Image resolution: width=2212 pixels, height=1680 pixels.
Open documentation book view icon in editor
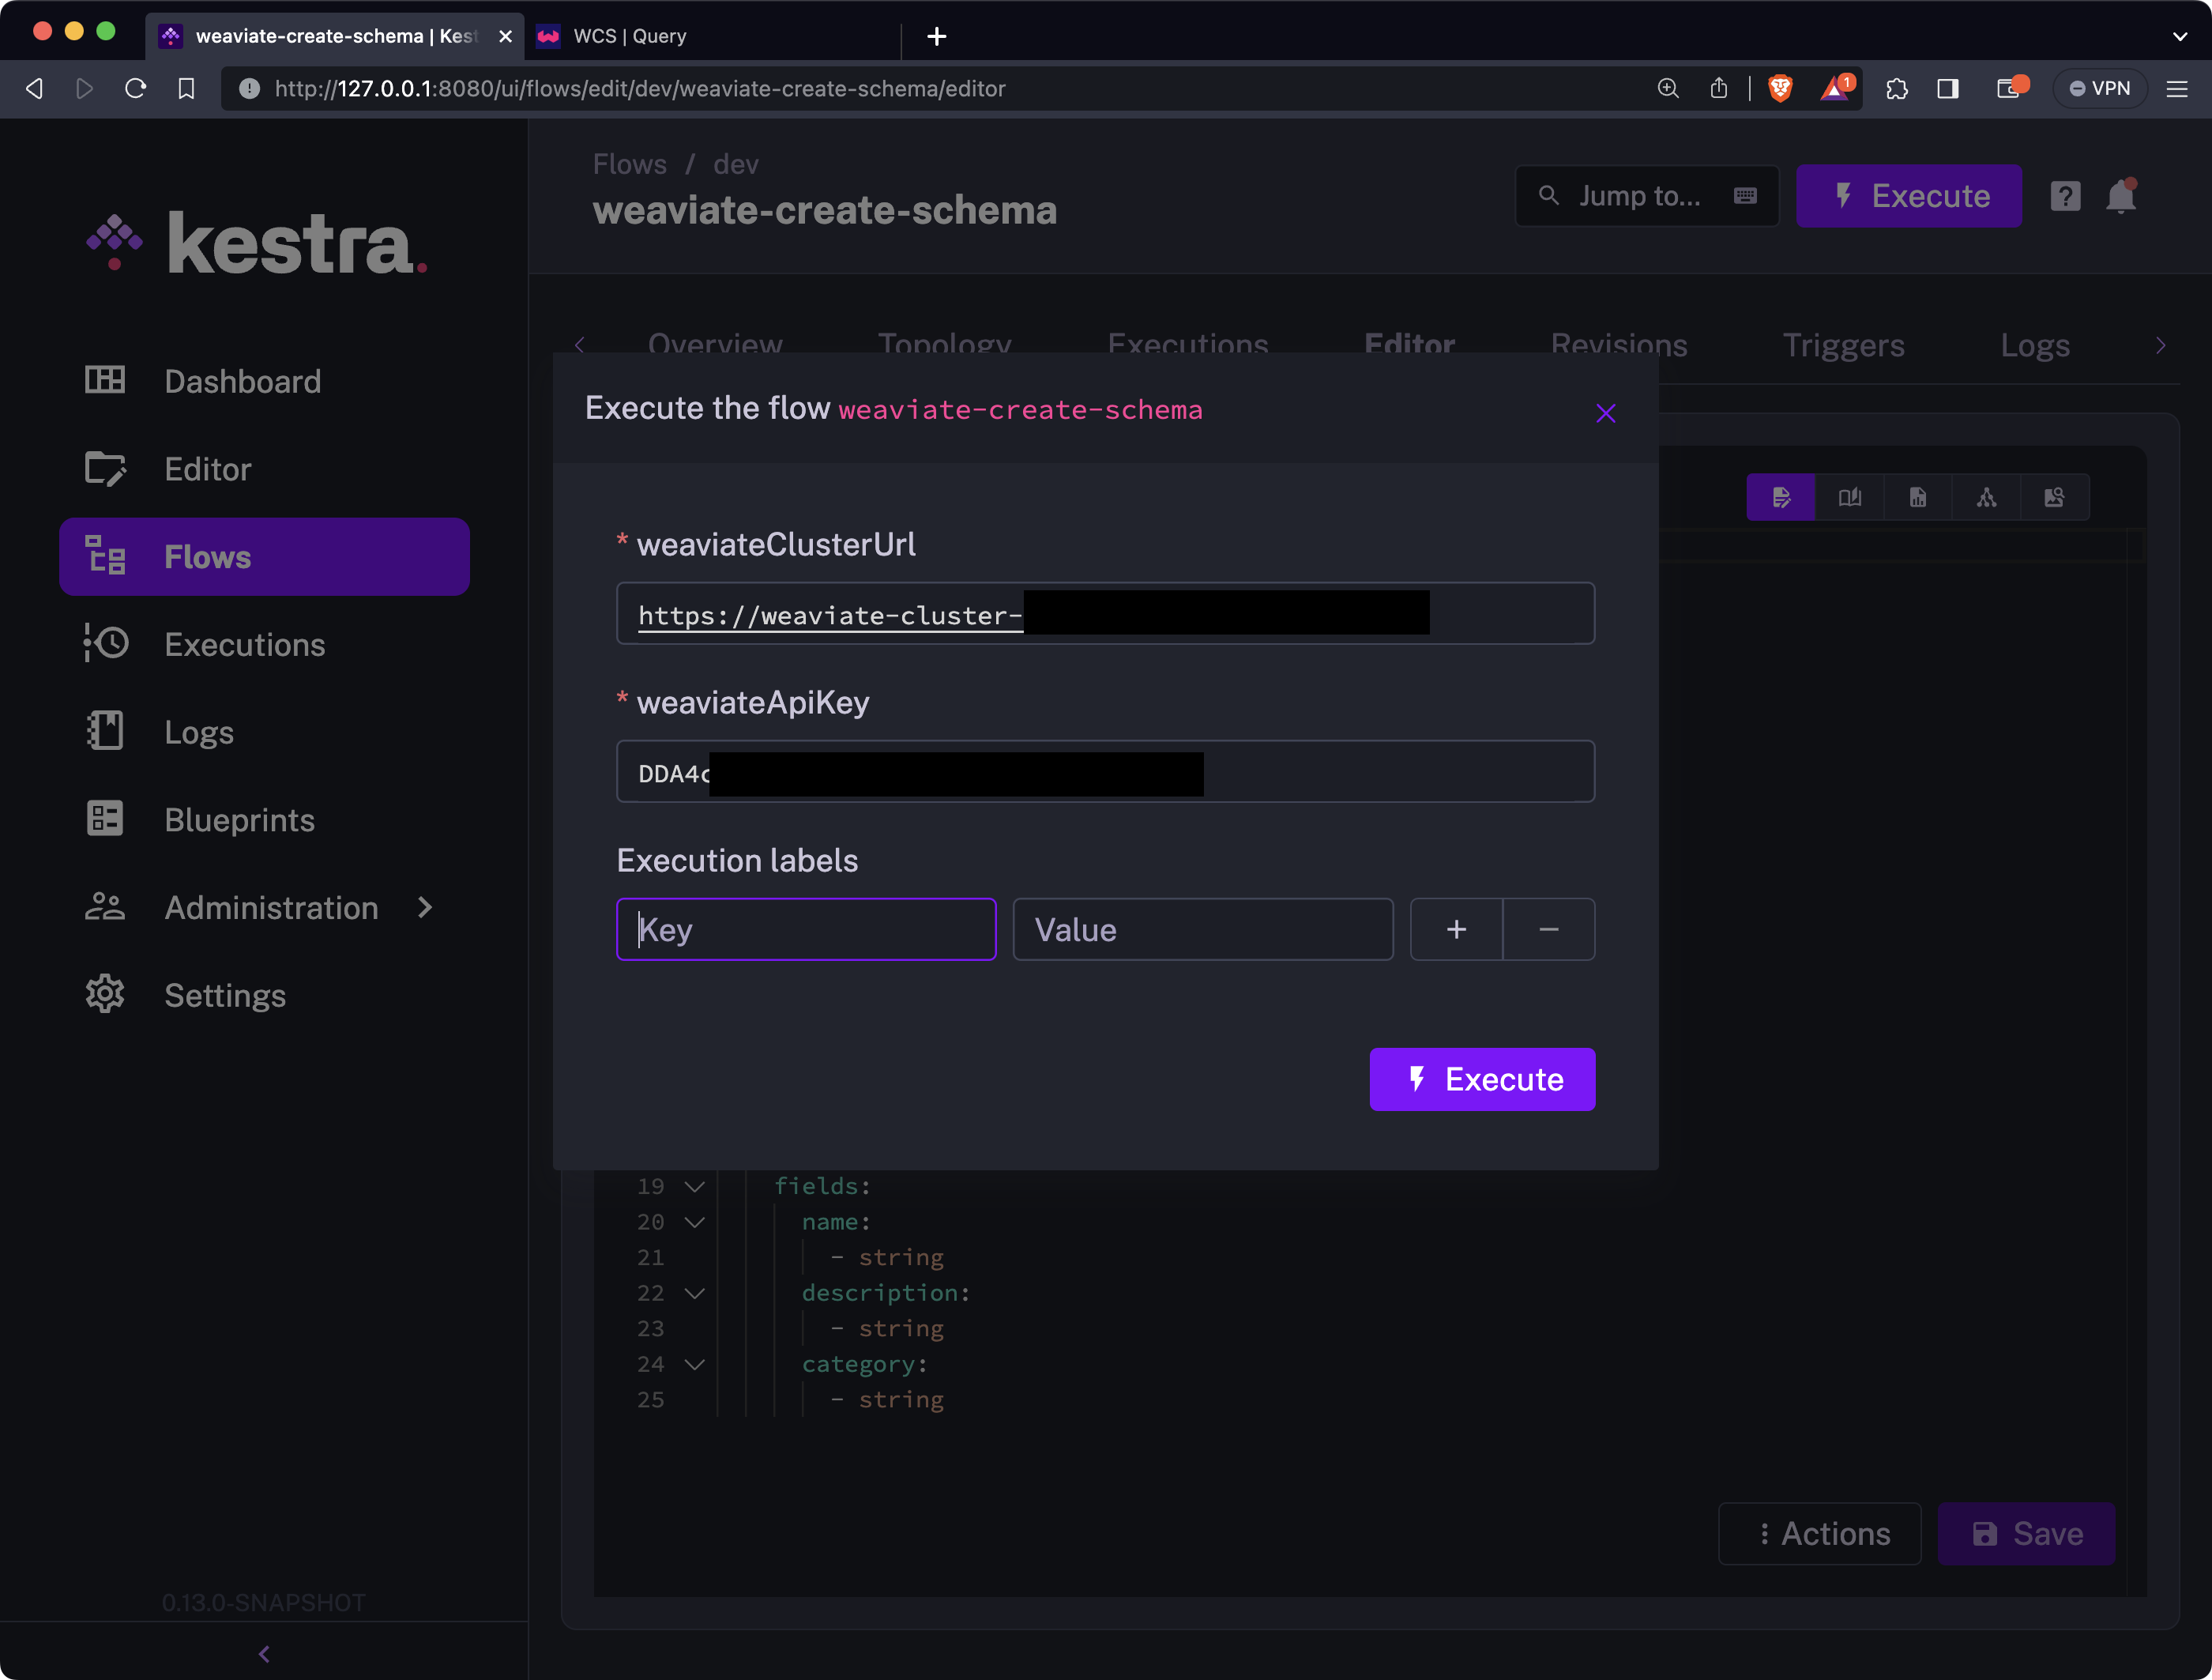click(x=1849, y=497)
